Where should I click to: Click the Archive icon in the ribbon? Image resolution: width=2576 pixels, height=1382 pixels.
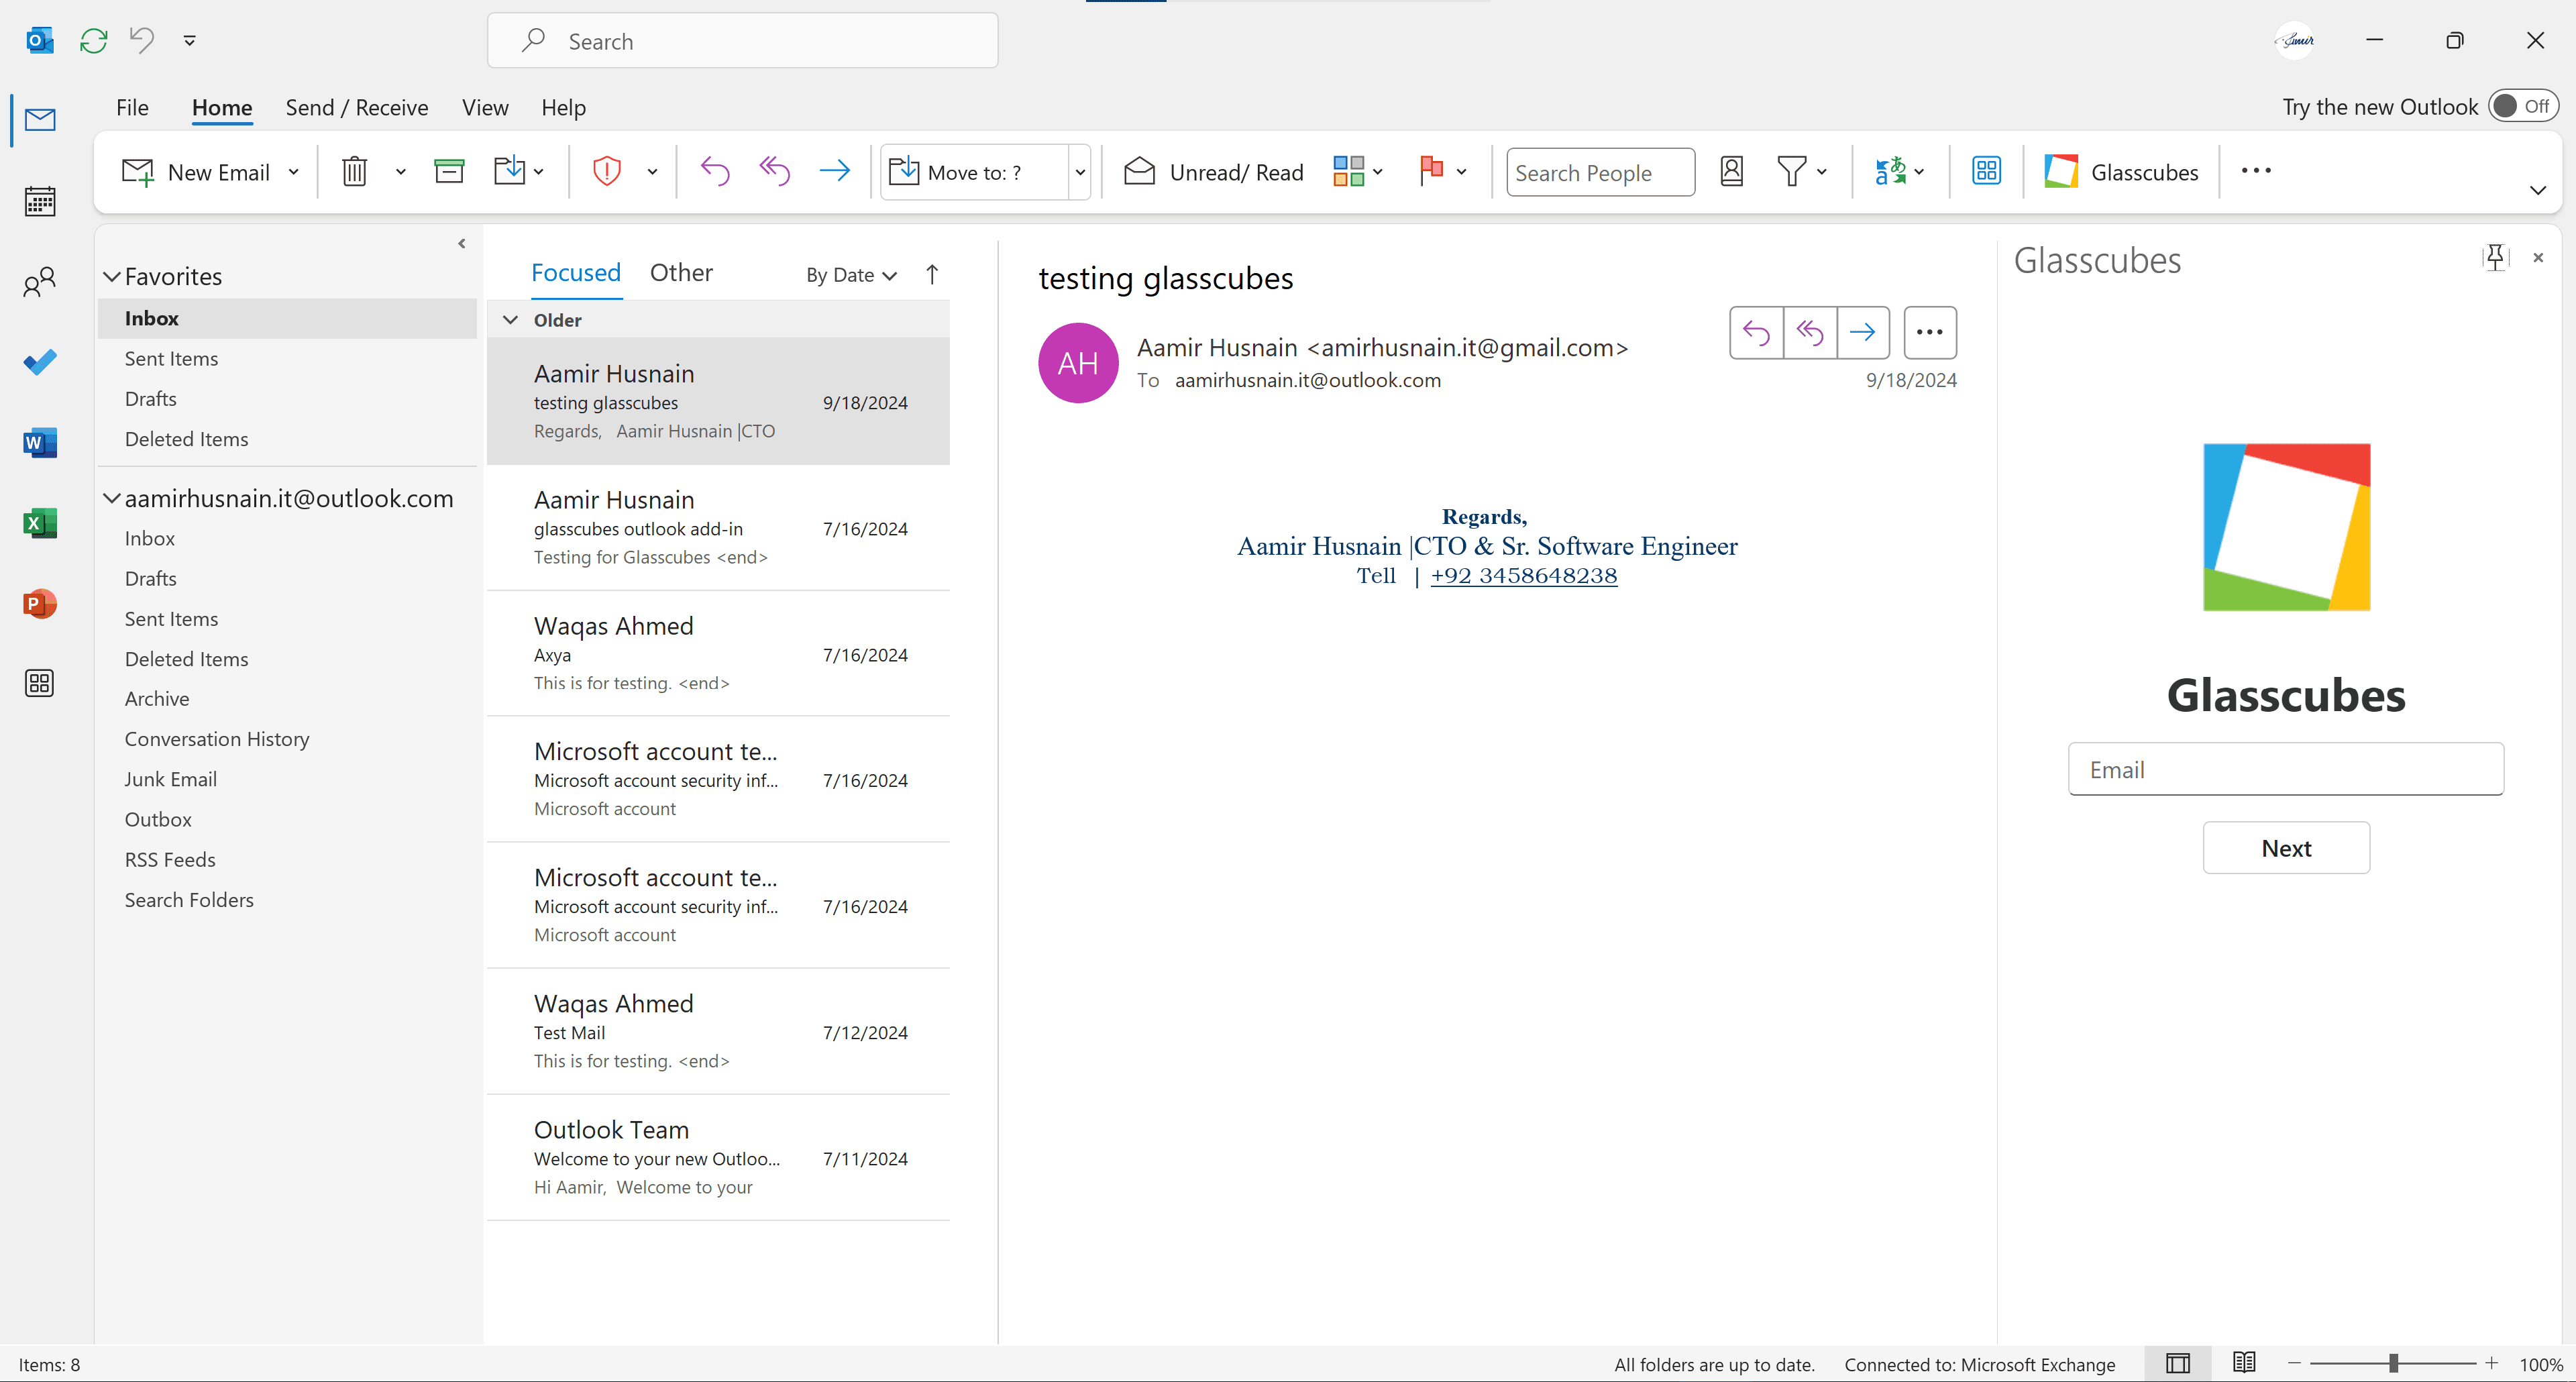pos(449,170)
